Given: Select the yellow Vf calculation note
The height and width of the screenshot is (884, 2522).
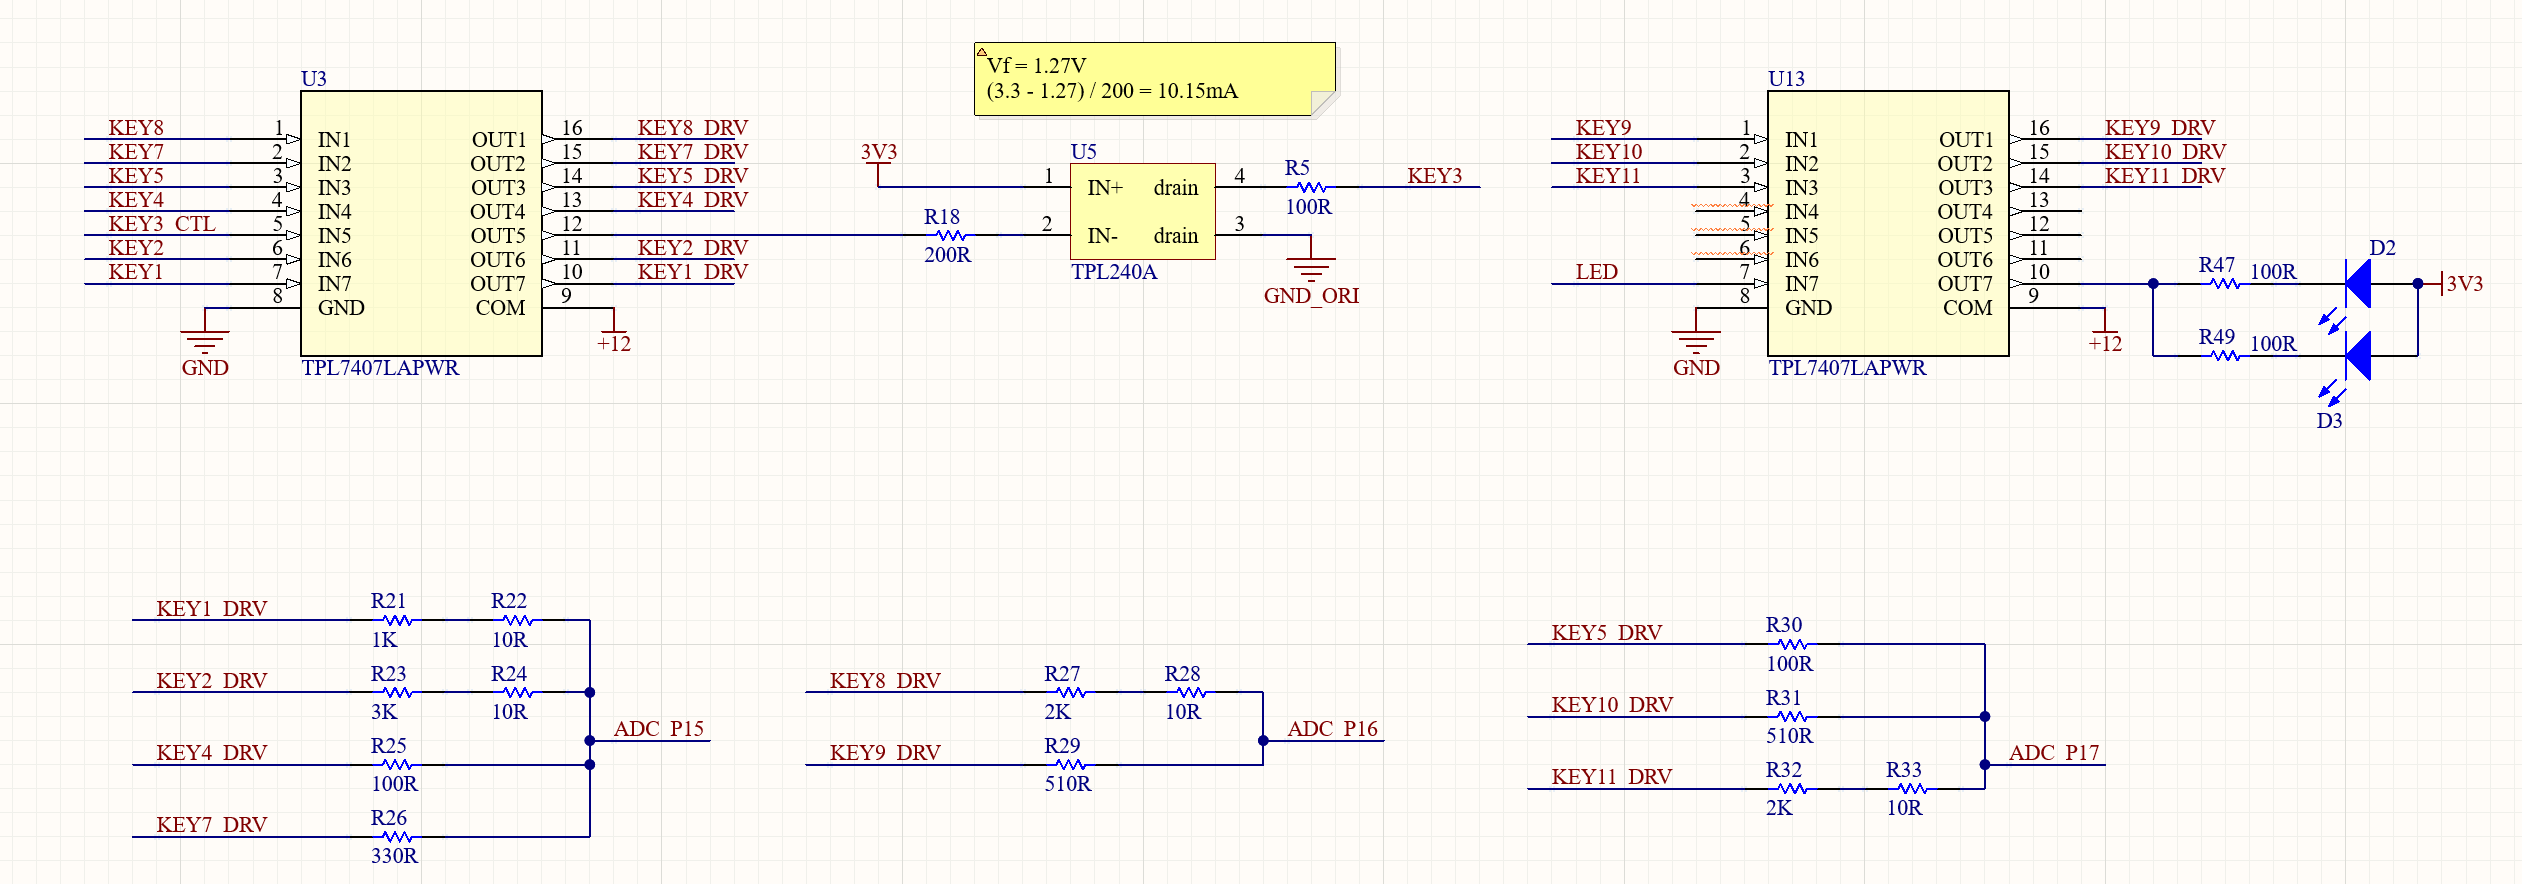Looking at the screenshot, I should tap(1155, 79).
